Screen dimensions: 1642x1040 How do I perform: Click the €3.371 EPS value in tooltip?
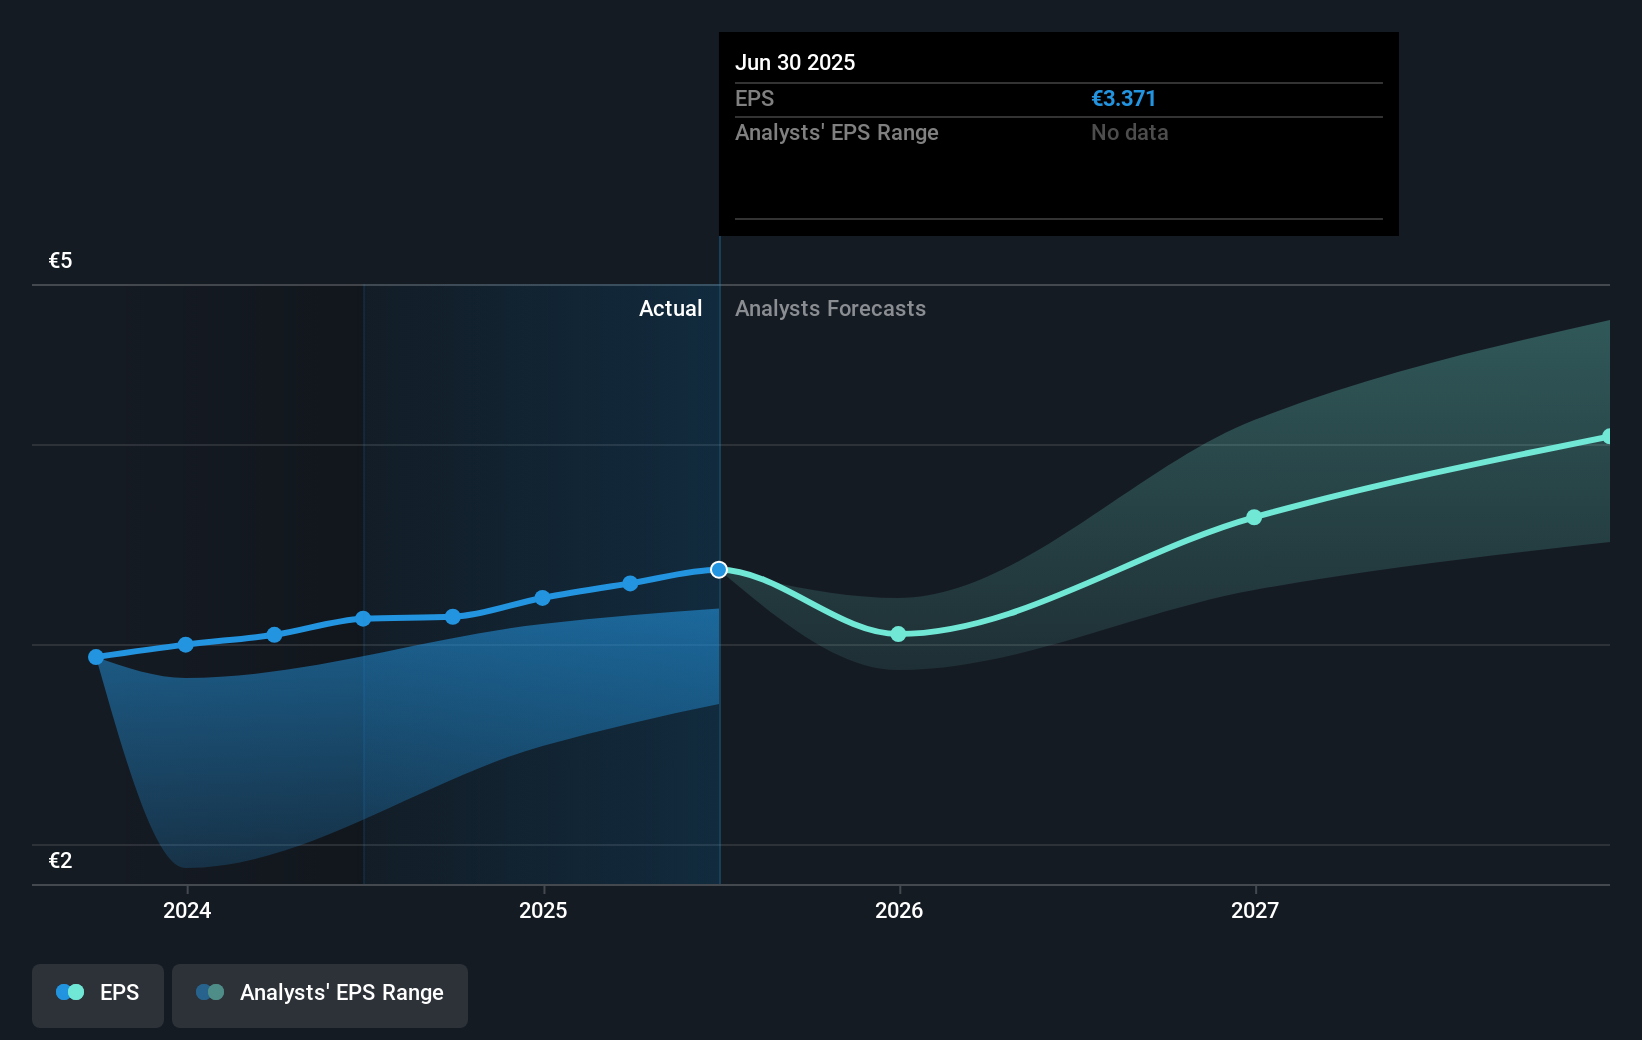coord(1123,99)
